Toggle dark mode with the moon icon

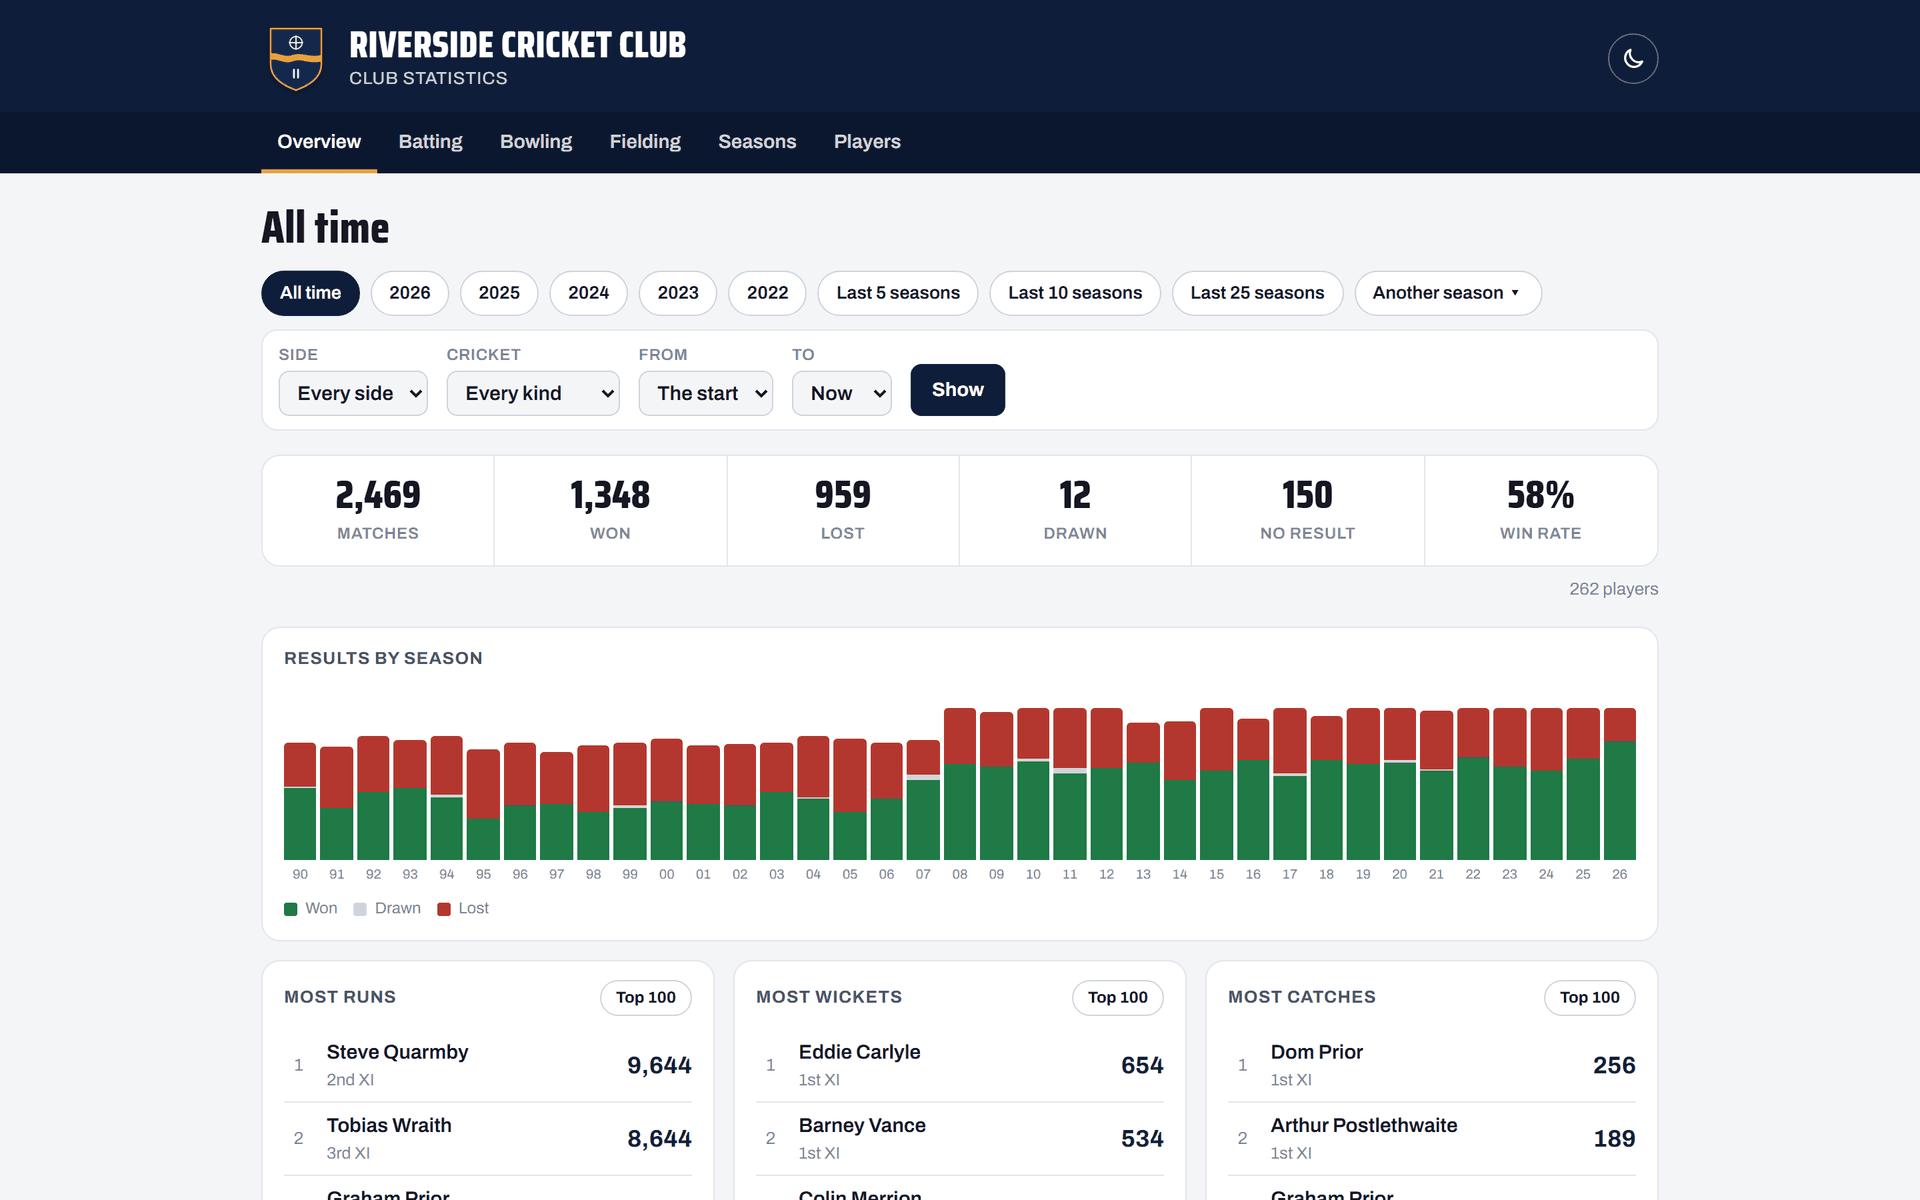pos(1632,59)
